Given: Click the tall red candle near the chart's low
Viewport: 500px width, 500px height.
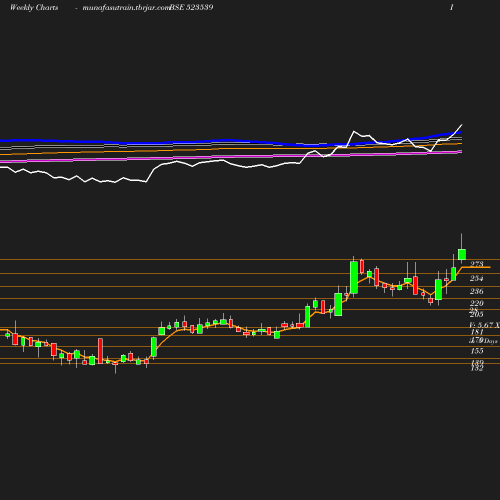Looking at the screenshot, I should coord(100,351).
